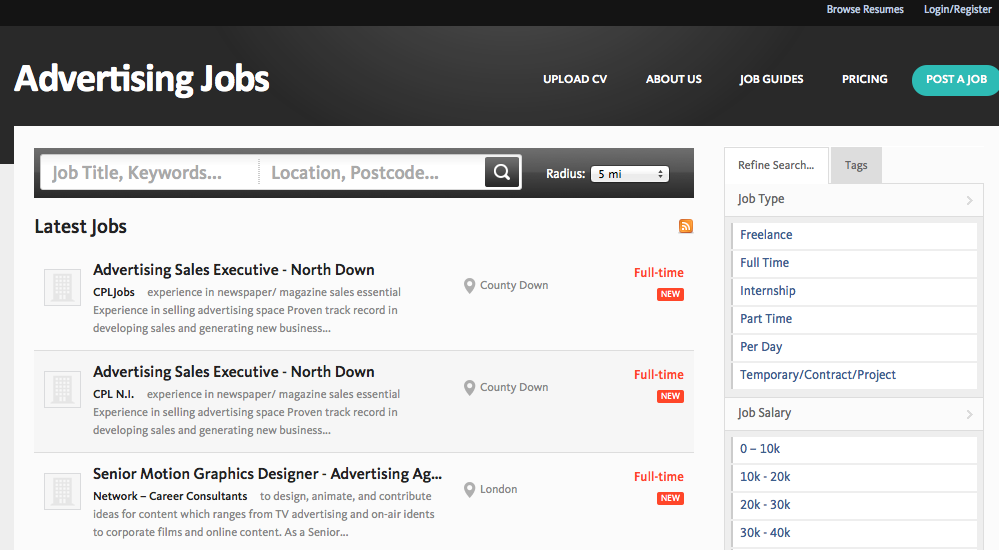Select the 10k - 20k salary filter
The image size is (999, 550).
[x=854, y=477]
